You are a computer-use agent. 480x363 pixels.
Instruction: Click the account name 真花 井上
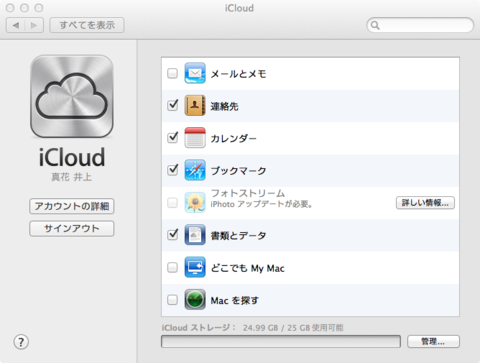[x=72, y=177]
